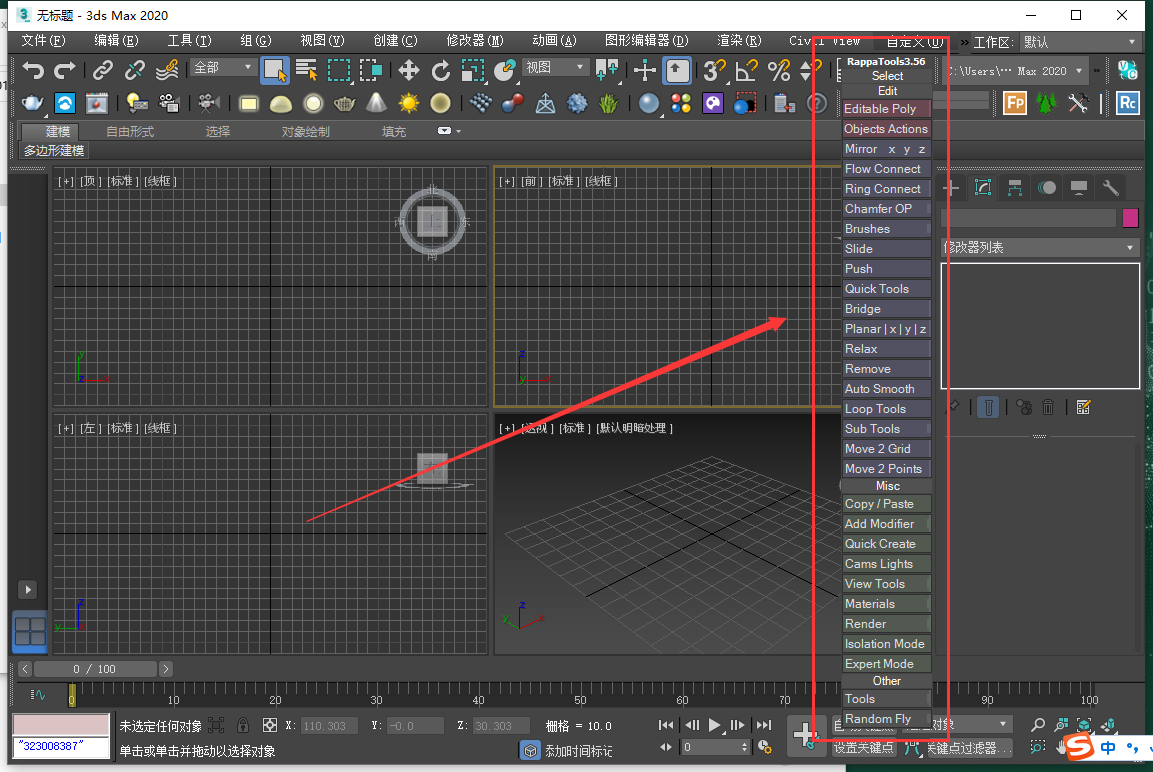The width and height of the screenshot is (1153, 772).
Task: Toggle the selection lock padlock
Action: coord(243,726)
